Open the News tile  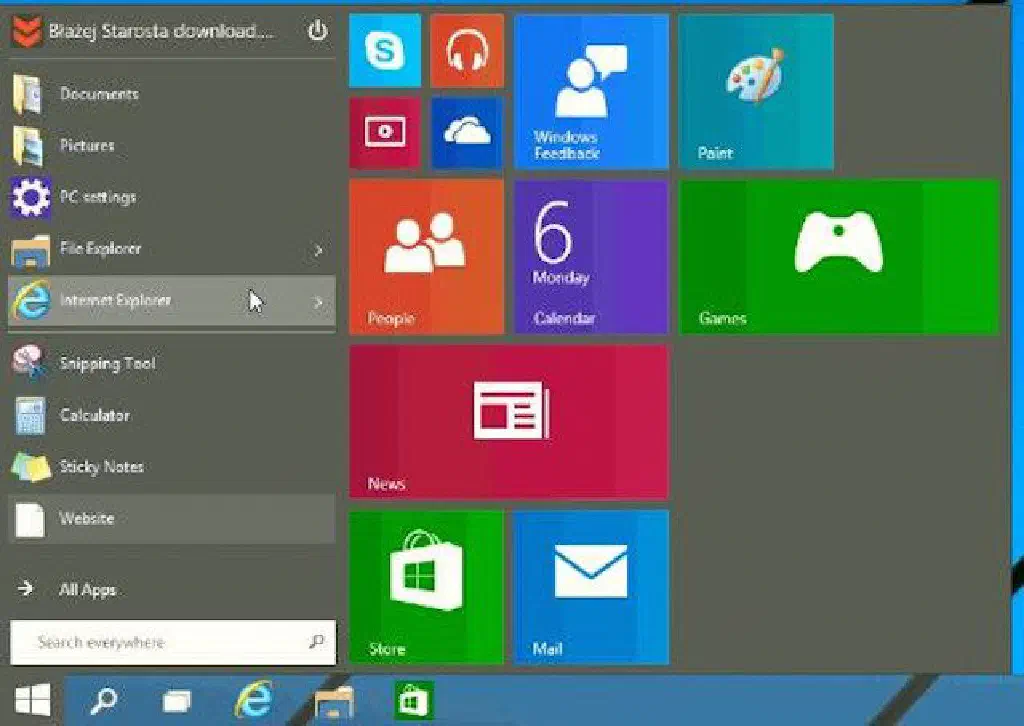508,421
